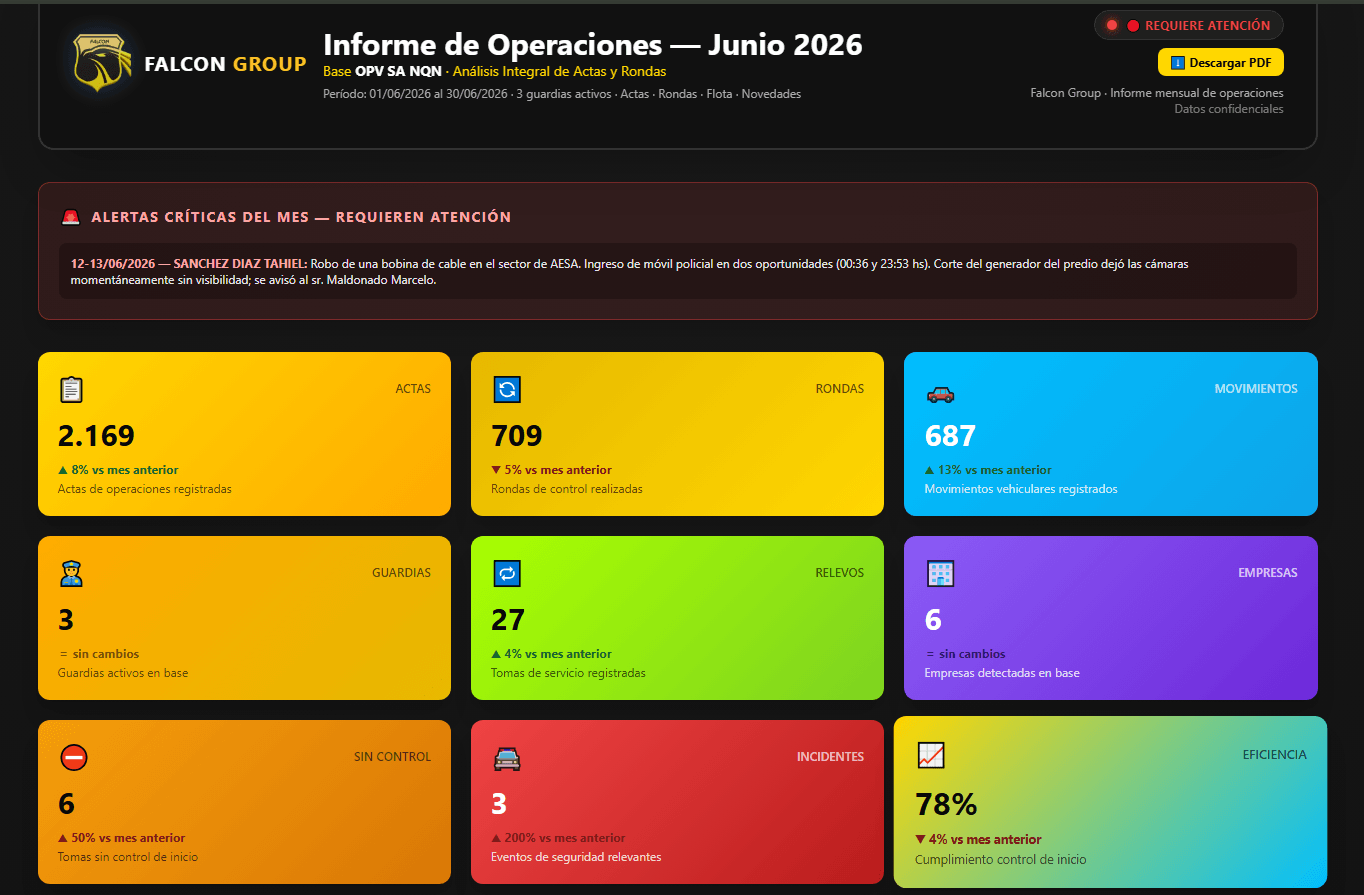
Task: Select the value 27 on the RELEVOS card
Action: [508, 620]
